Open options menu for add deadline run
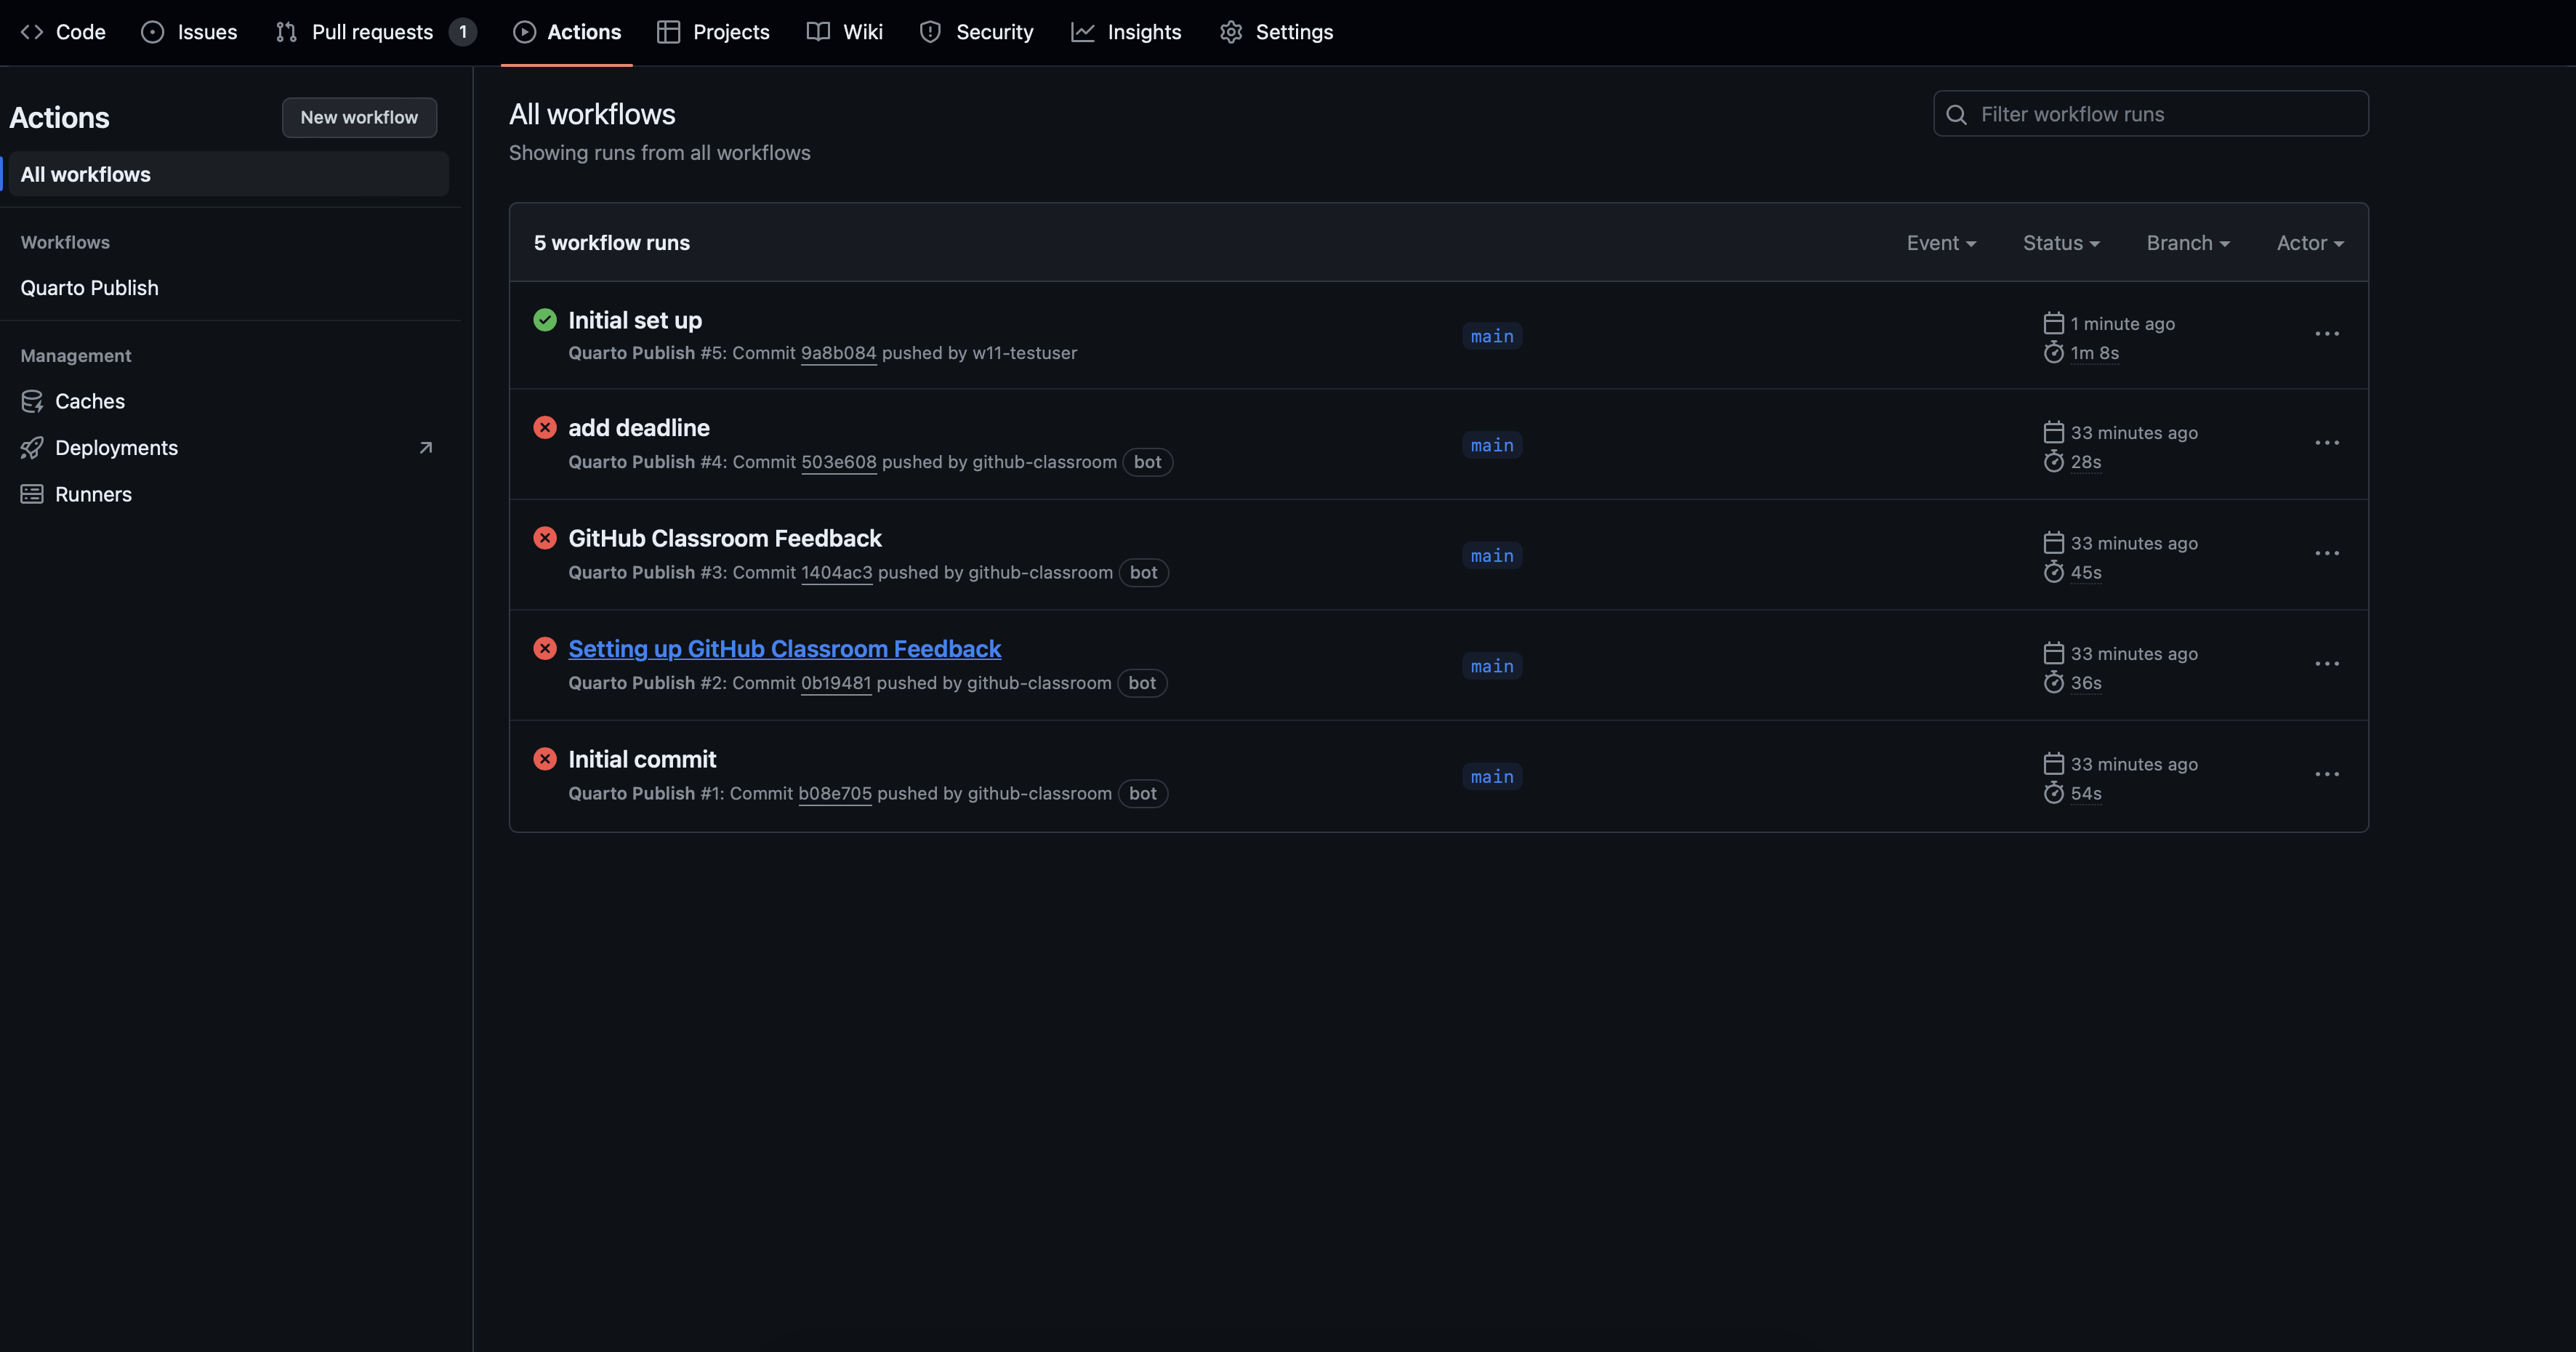The width and height of the screenshot is (2576, 1352). tap(2327, 443)
